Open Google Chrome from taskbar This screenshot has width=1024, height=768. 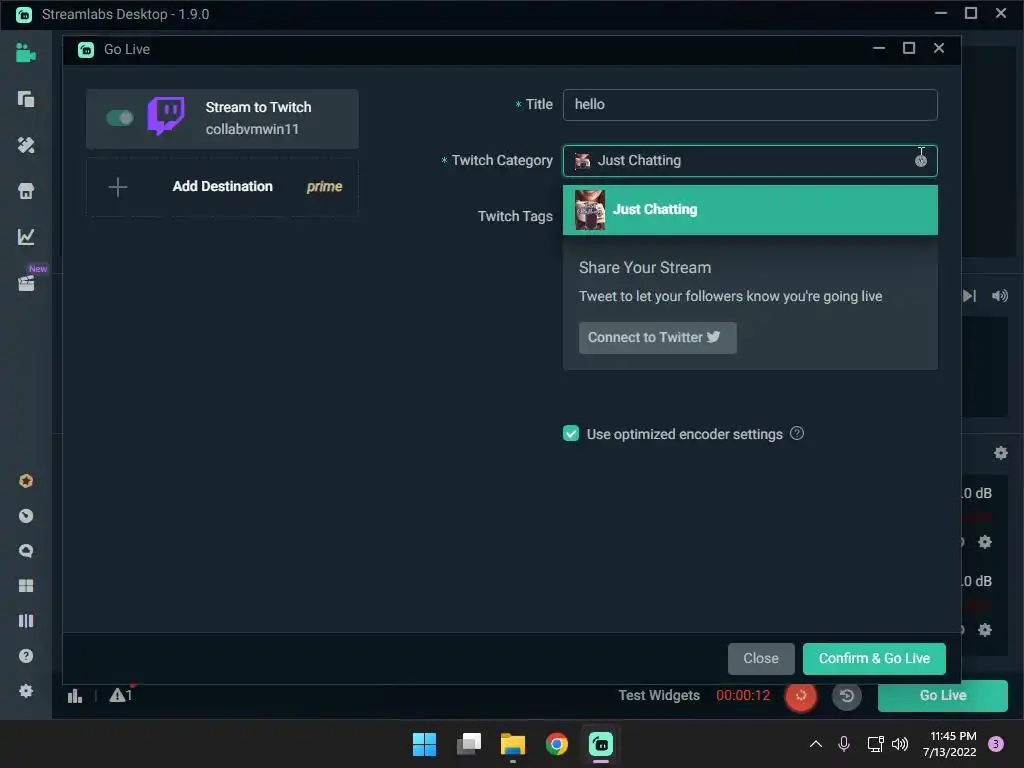pyautogui.click(x=557, y=744)
